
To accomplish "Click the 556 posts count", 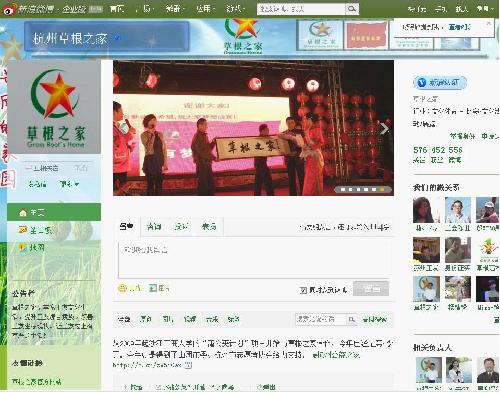I will point(455,150).
